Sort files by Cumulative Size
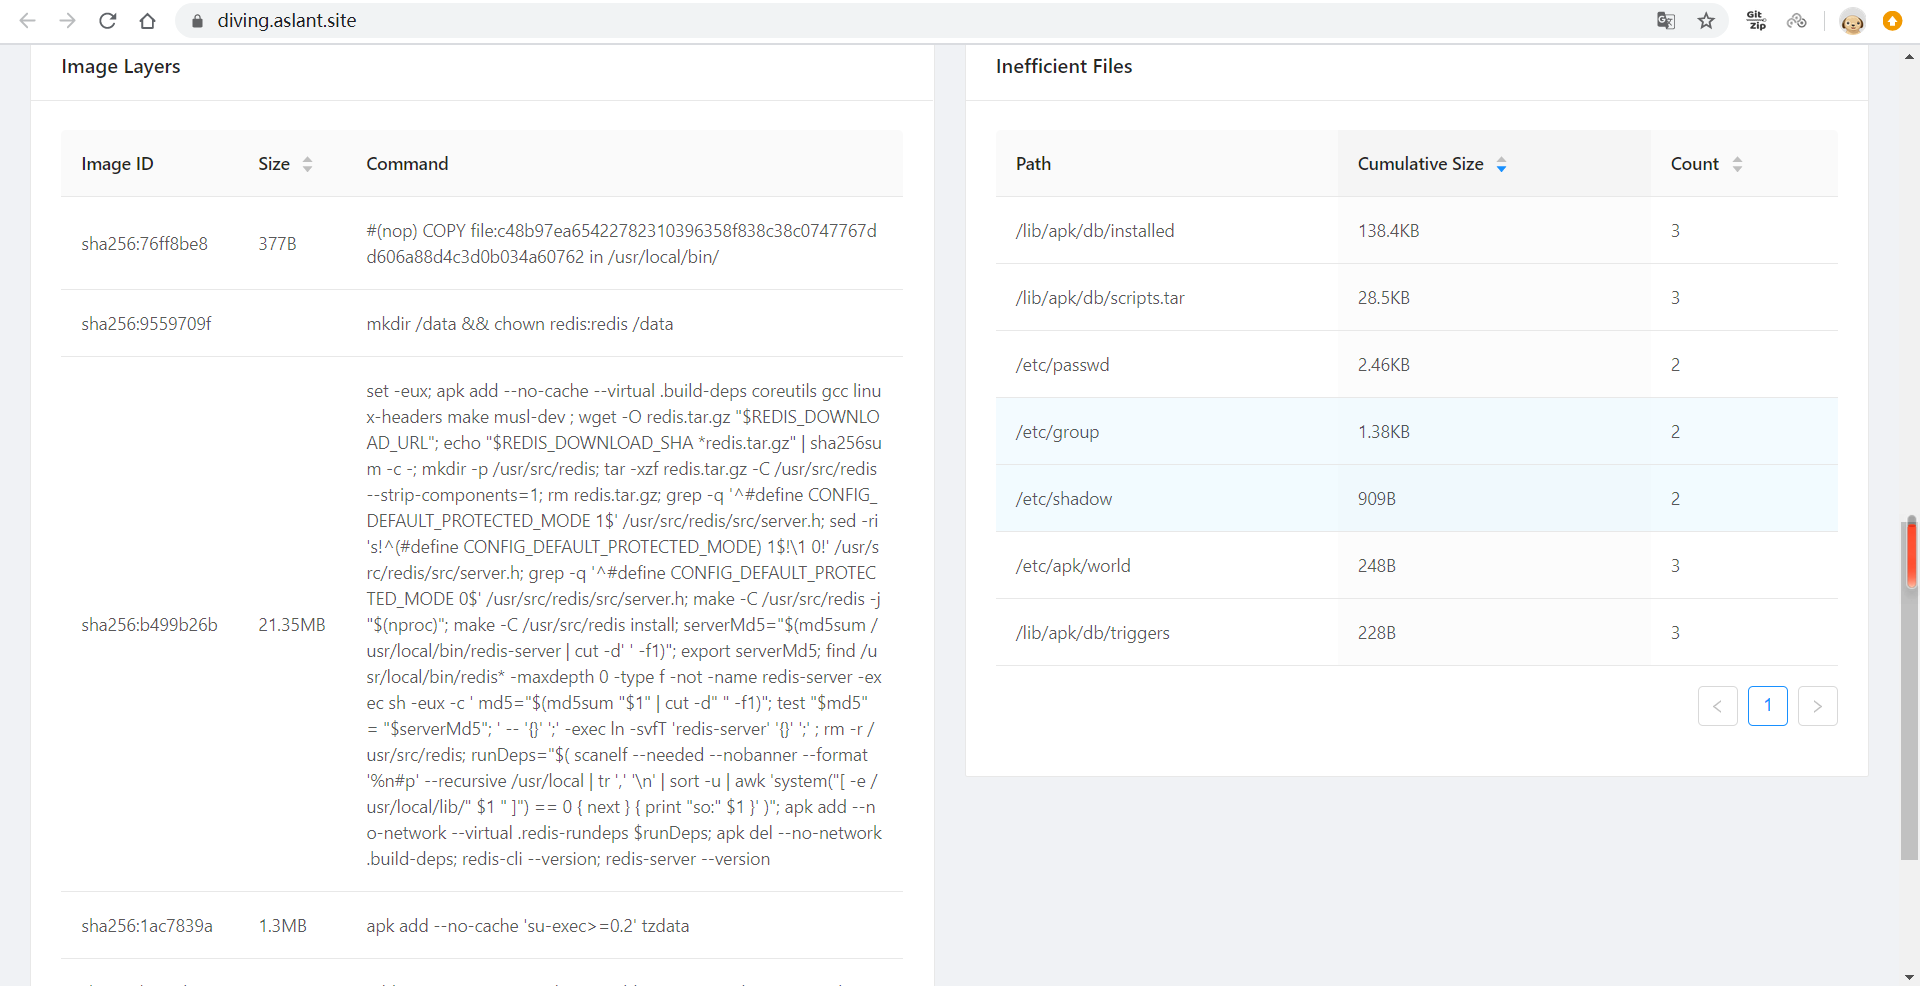This screenshot has height=986, width=1920. [1501, 164]
